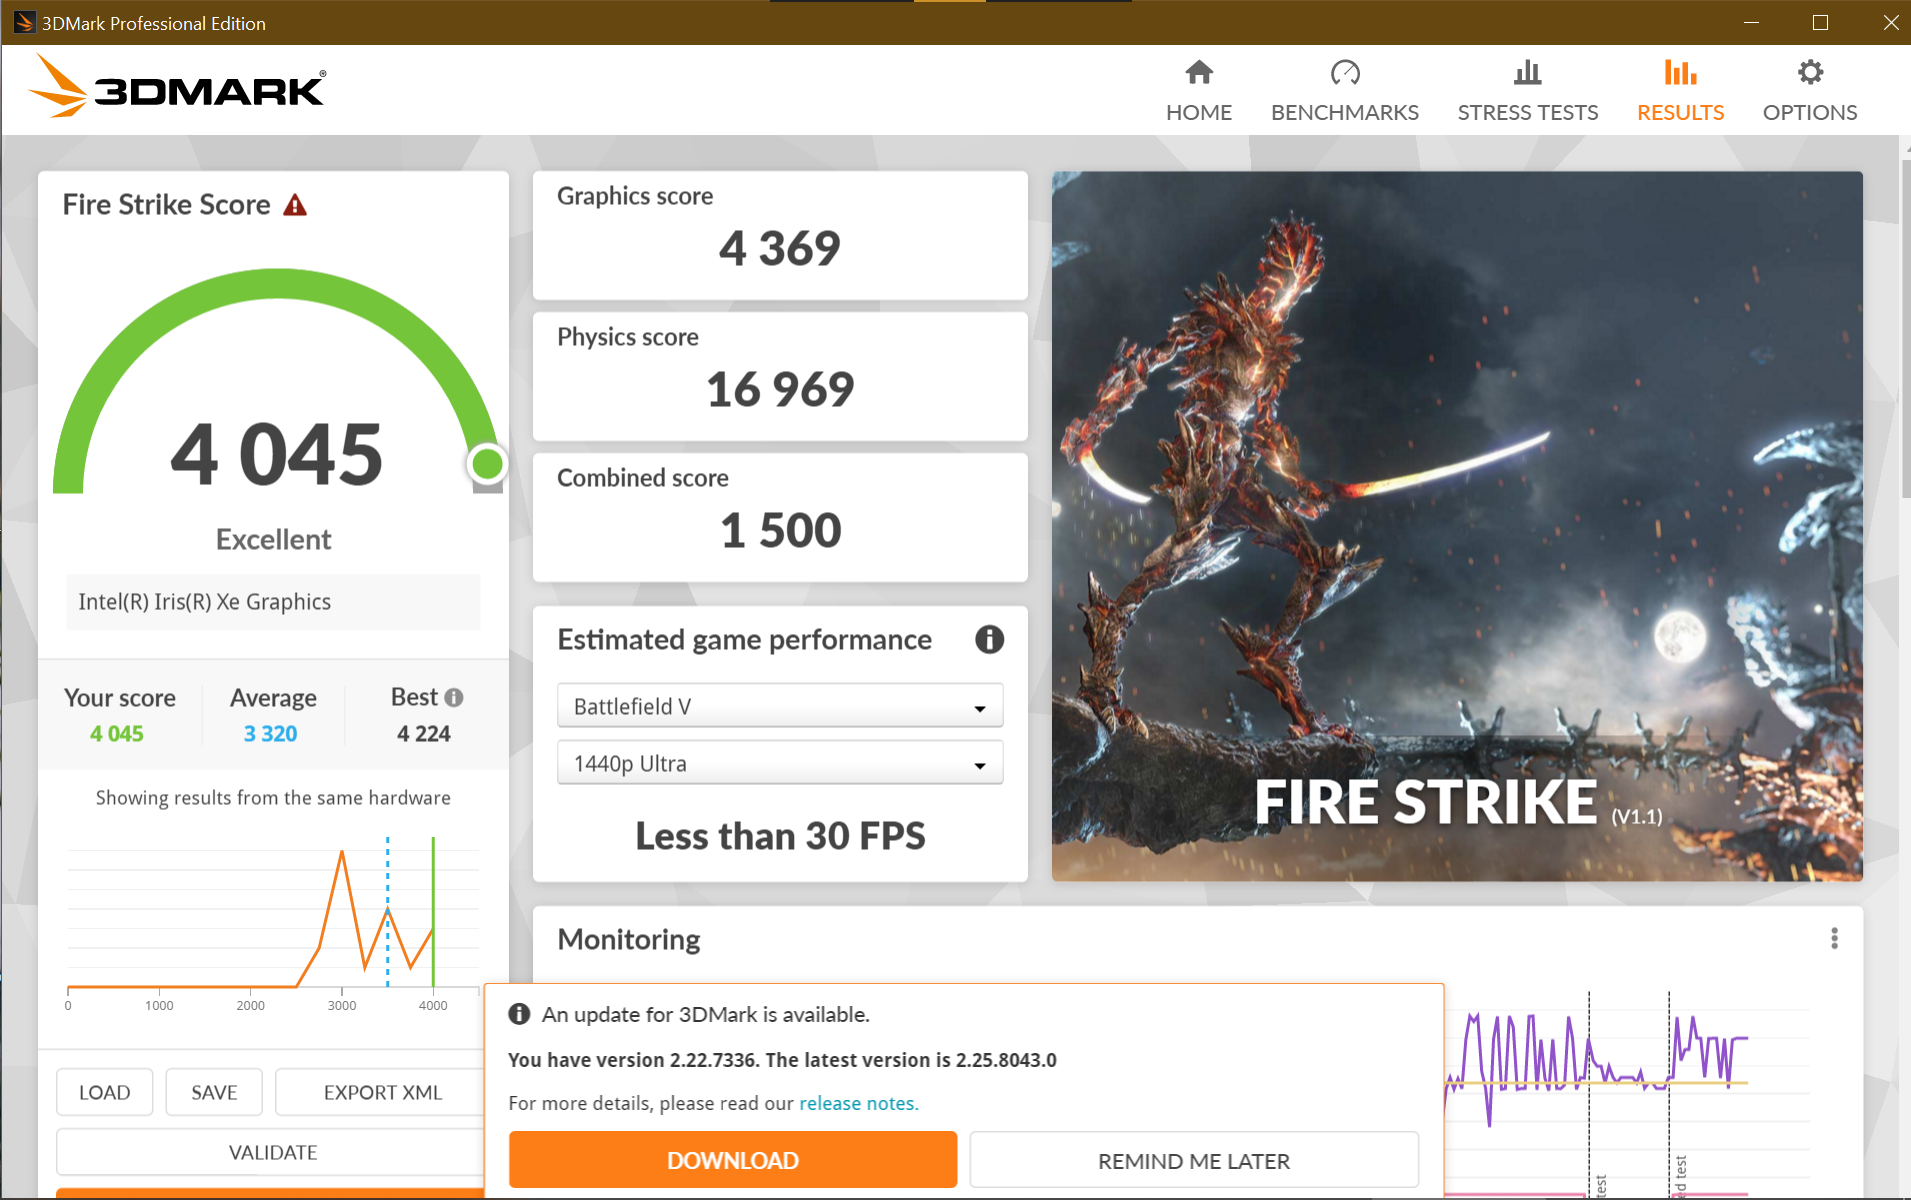Click the update notification info icon
The image size is (1911, 1200).
(519, 1014)
